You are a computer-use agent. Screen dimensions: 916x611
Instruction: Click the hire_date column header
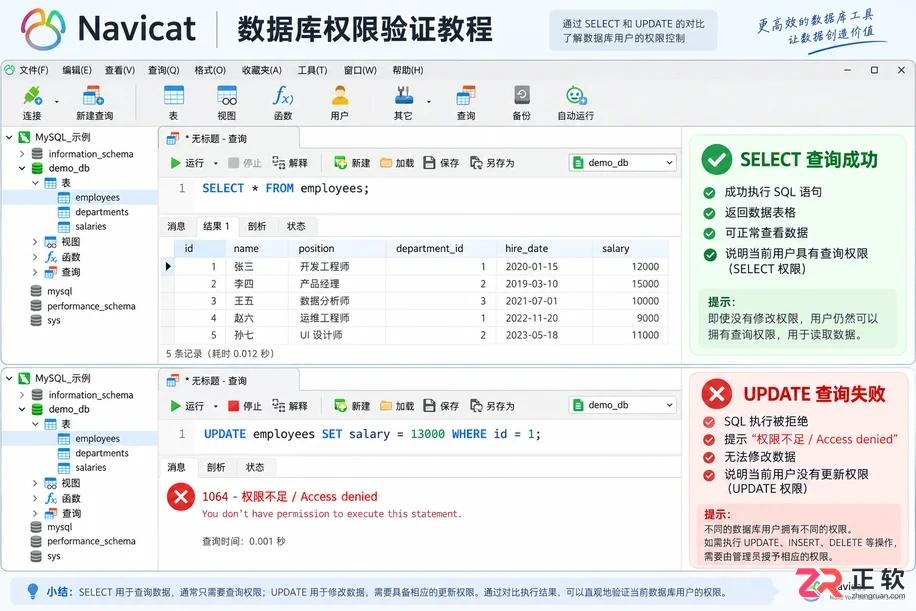pyautogui.click(x=544, y=249)
